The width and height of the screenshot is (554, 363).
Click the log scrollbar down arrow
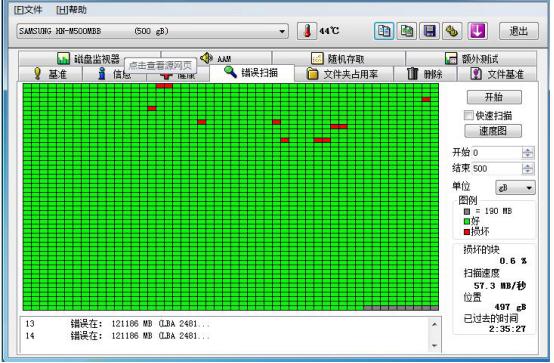(x=435, y=345)
